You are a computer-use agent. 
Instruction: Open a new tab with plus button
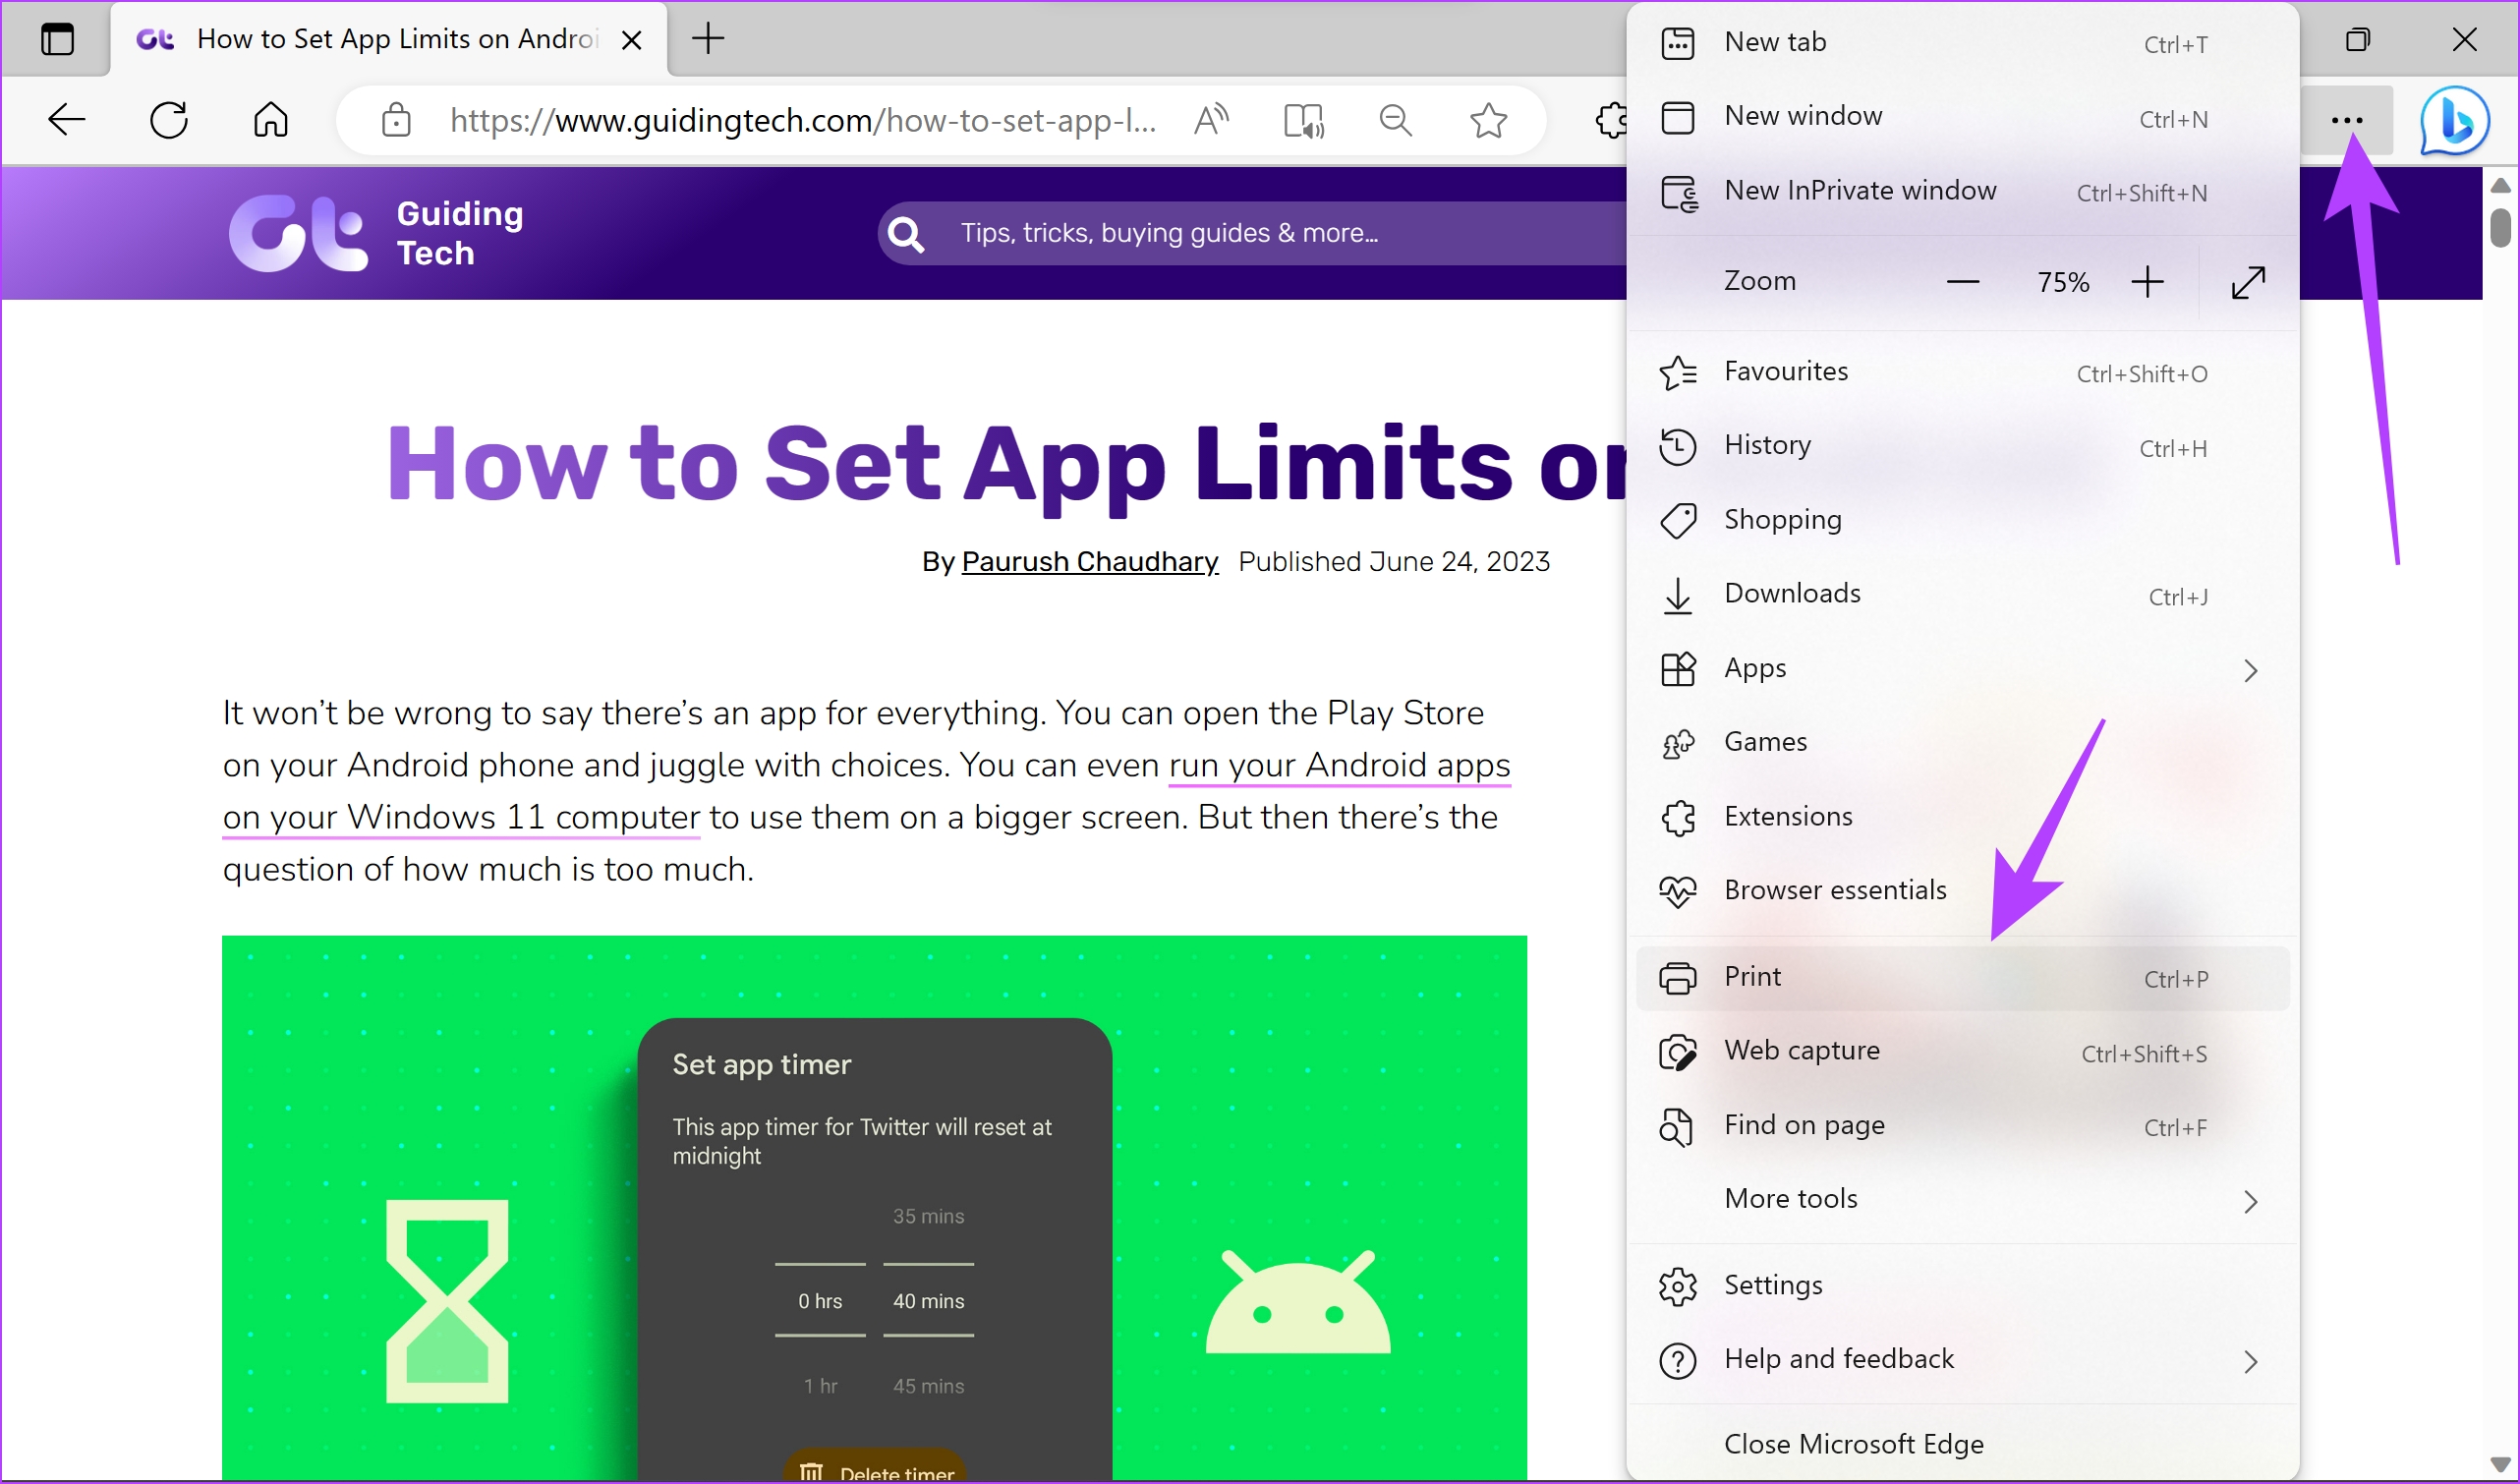coord(708,39)
